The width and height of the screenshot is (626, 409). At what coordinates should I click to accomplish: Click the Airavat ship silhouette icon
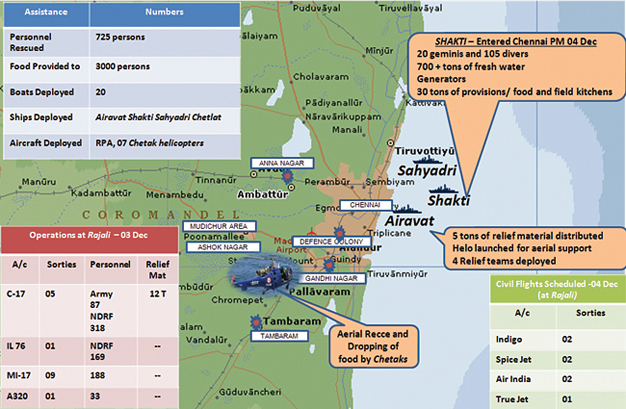tap(406, 209)
